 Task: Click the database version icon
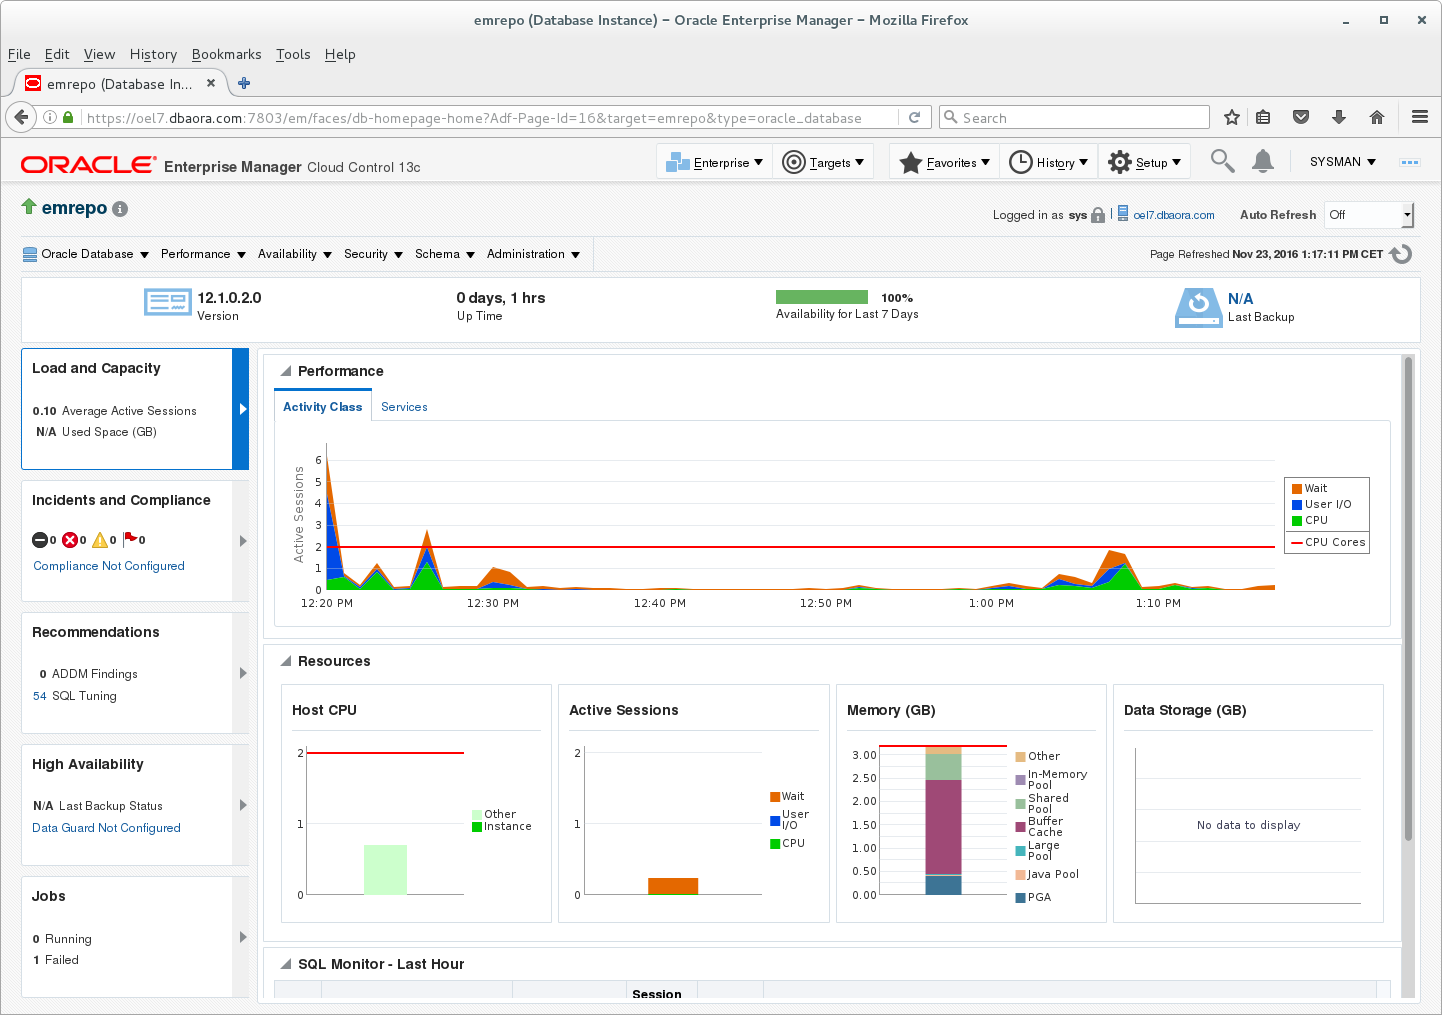point(167,302)
